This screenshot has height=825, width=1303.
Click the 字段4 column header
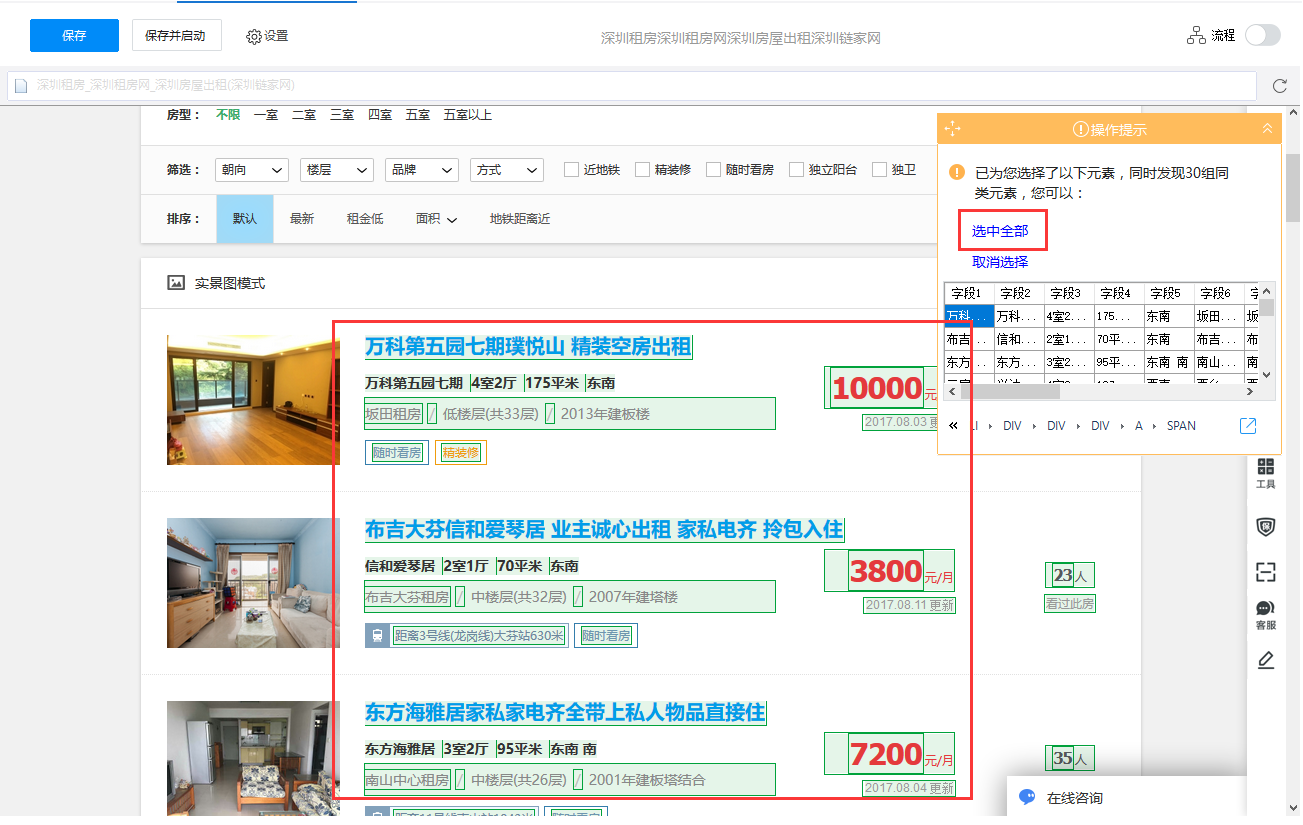click(x=1118, y=293)
